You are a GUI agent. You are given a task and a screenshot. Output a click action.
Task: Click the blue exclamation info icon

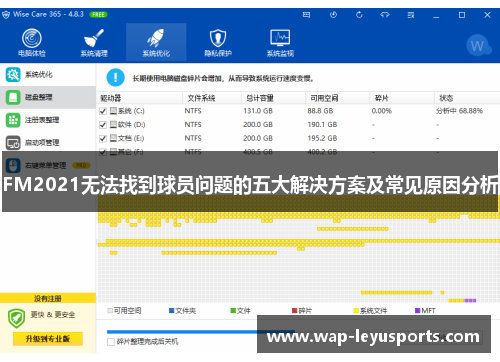pos(115,77)
